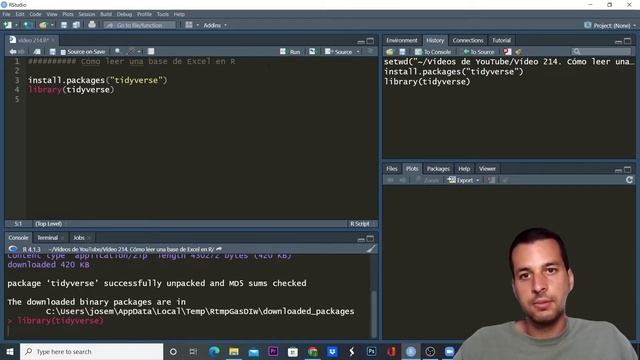Click the code tools wand icon
The image size is (640, 360).
click(x=131, y=51)
